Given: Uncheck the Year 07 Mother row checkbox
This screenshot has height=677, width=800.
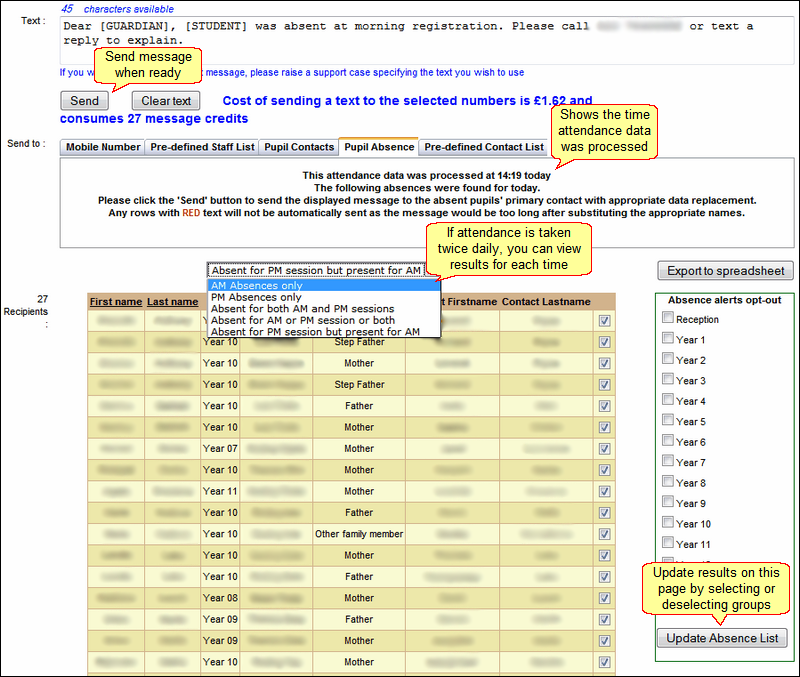Looking at the screenshot, I should point(605,448).
